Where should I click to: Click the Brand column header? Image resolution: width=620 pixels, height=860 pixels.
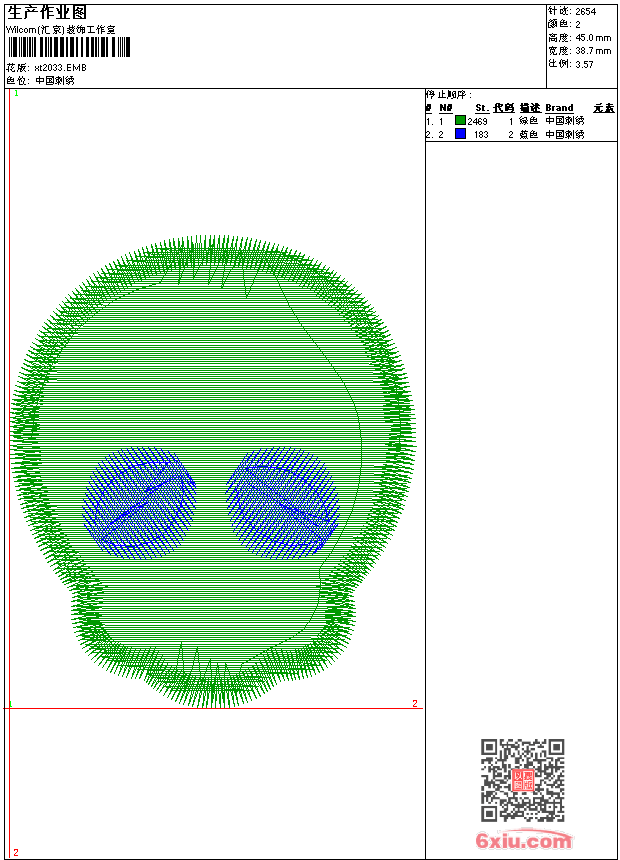[x=559, y=107]
